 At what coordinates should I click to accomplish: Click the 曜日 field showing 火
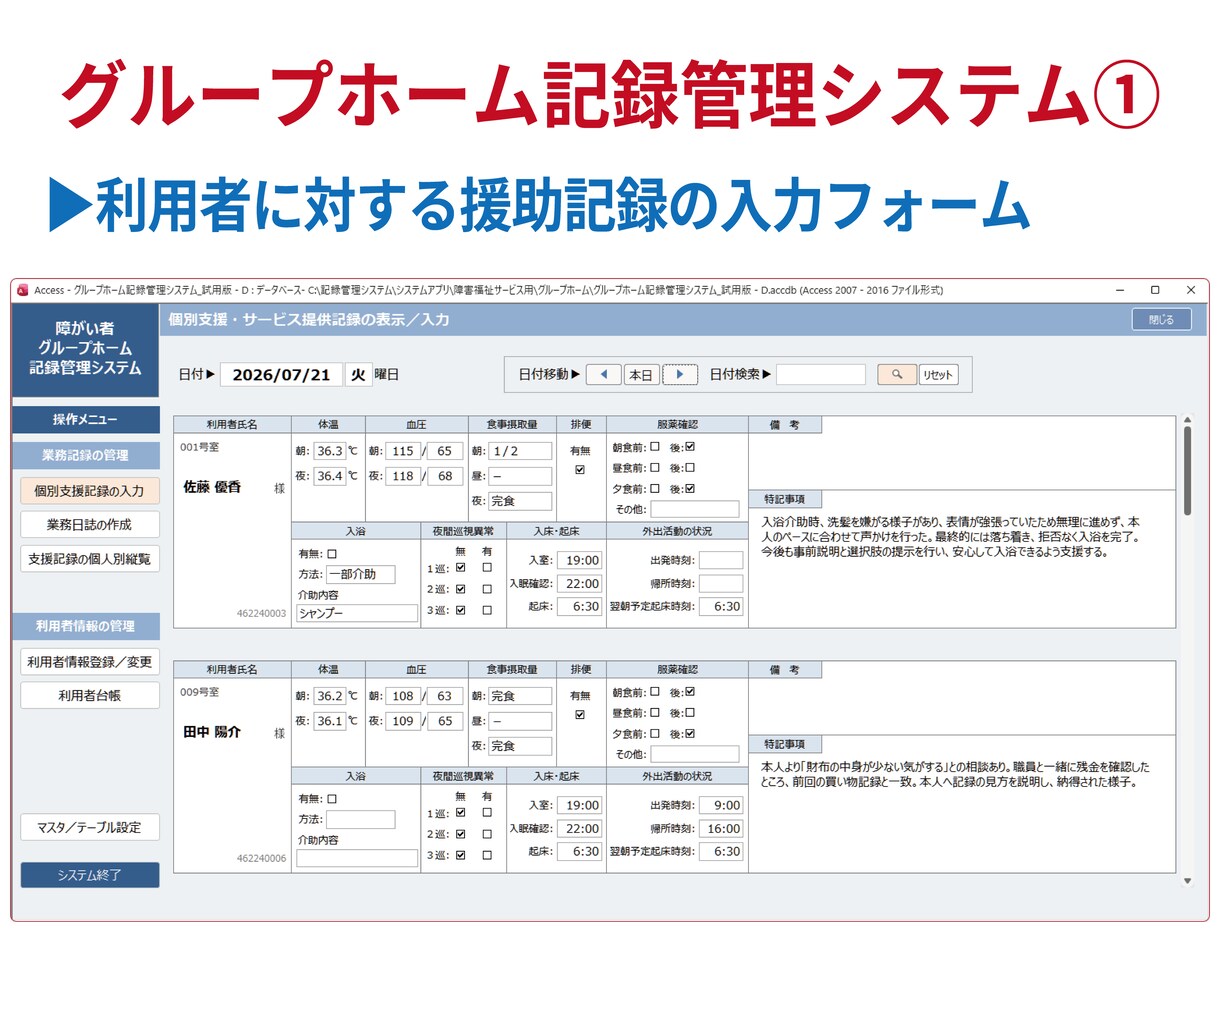point(358,375)
